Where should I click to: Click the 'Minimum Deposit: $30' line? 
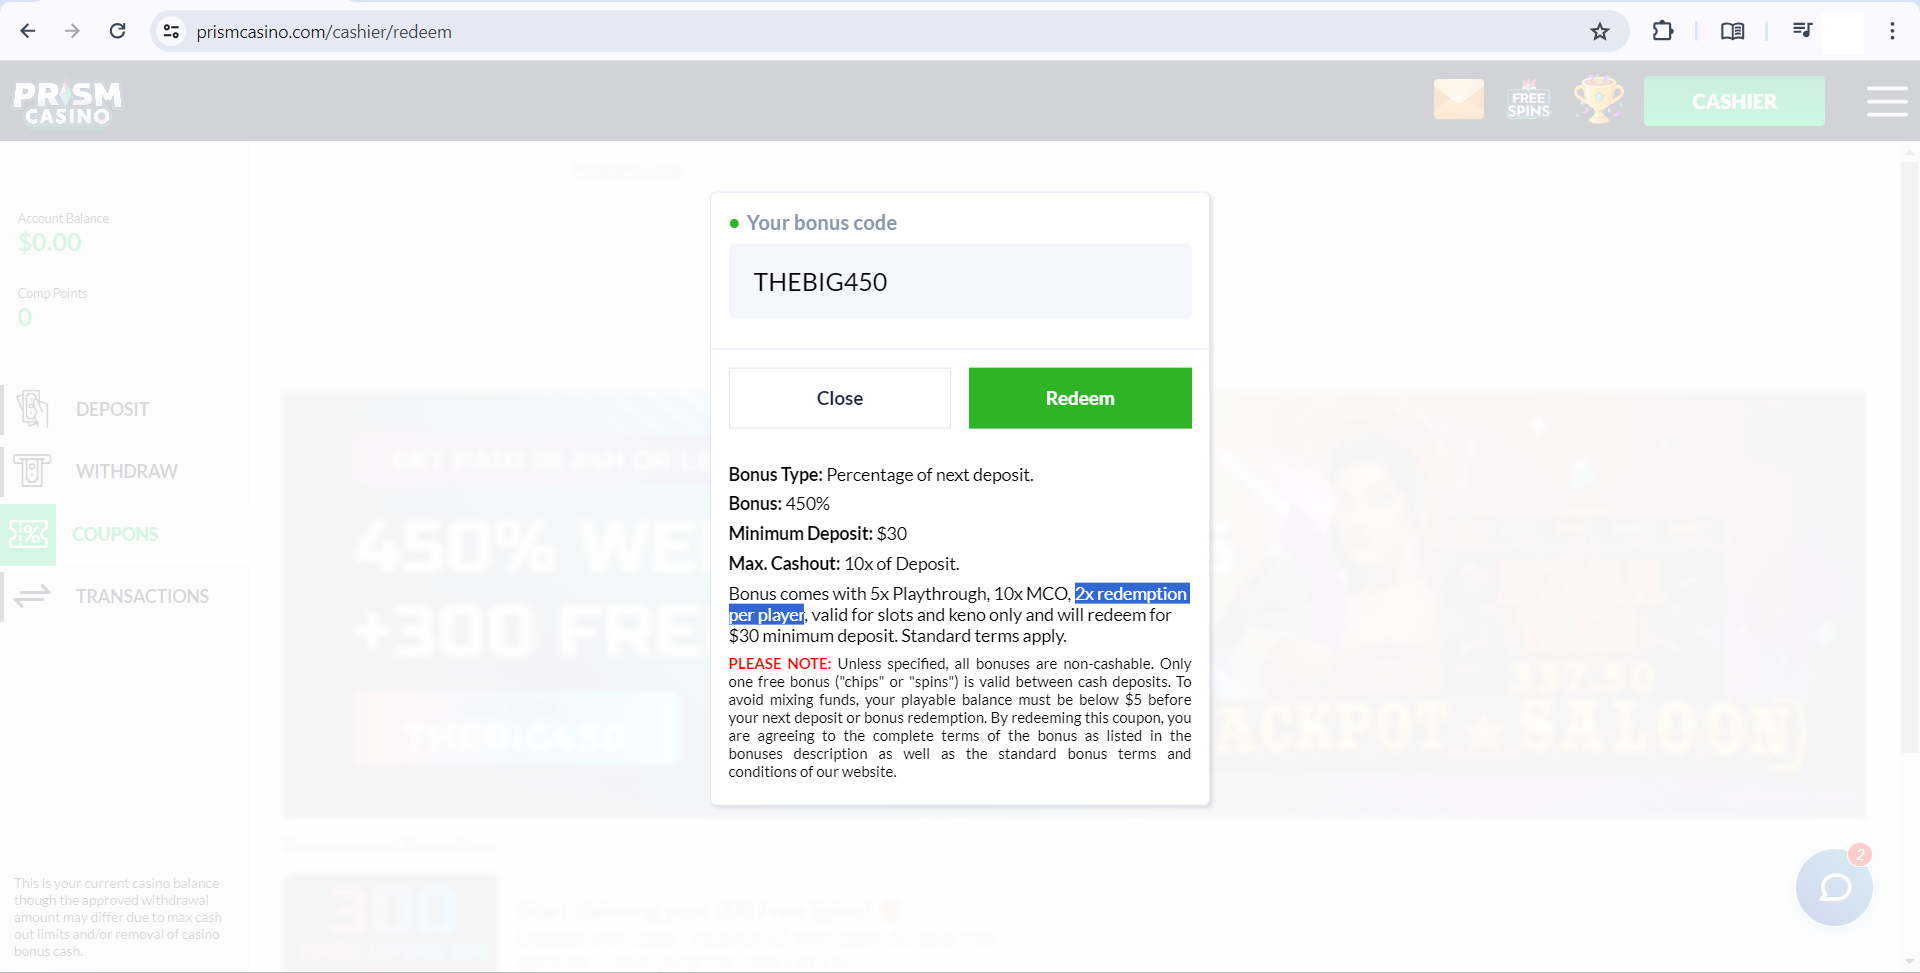tap(818, 533)
